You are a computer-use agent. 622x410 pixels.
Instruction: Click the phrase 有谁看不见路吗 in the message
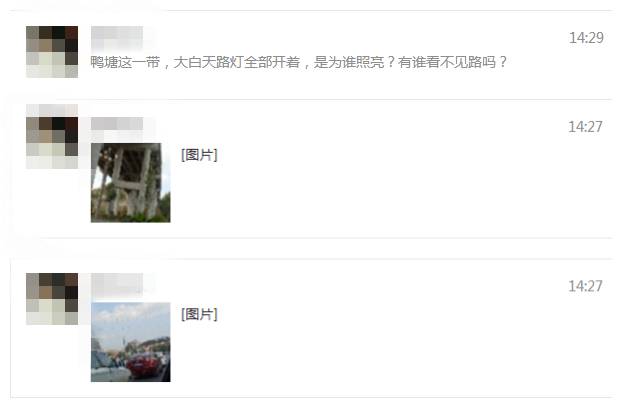click(447, 62)
